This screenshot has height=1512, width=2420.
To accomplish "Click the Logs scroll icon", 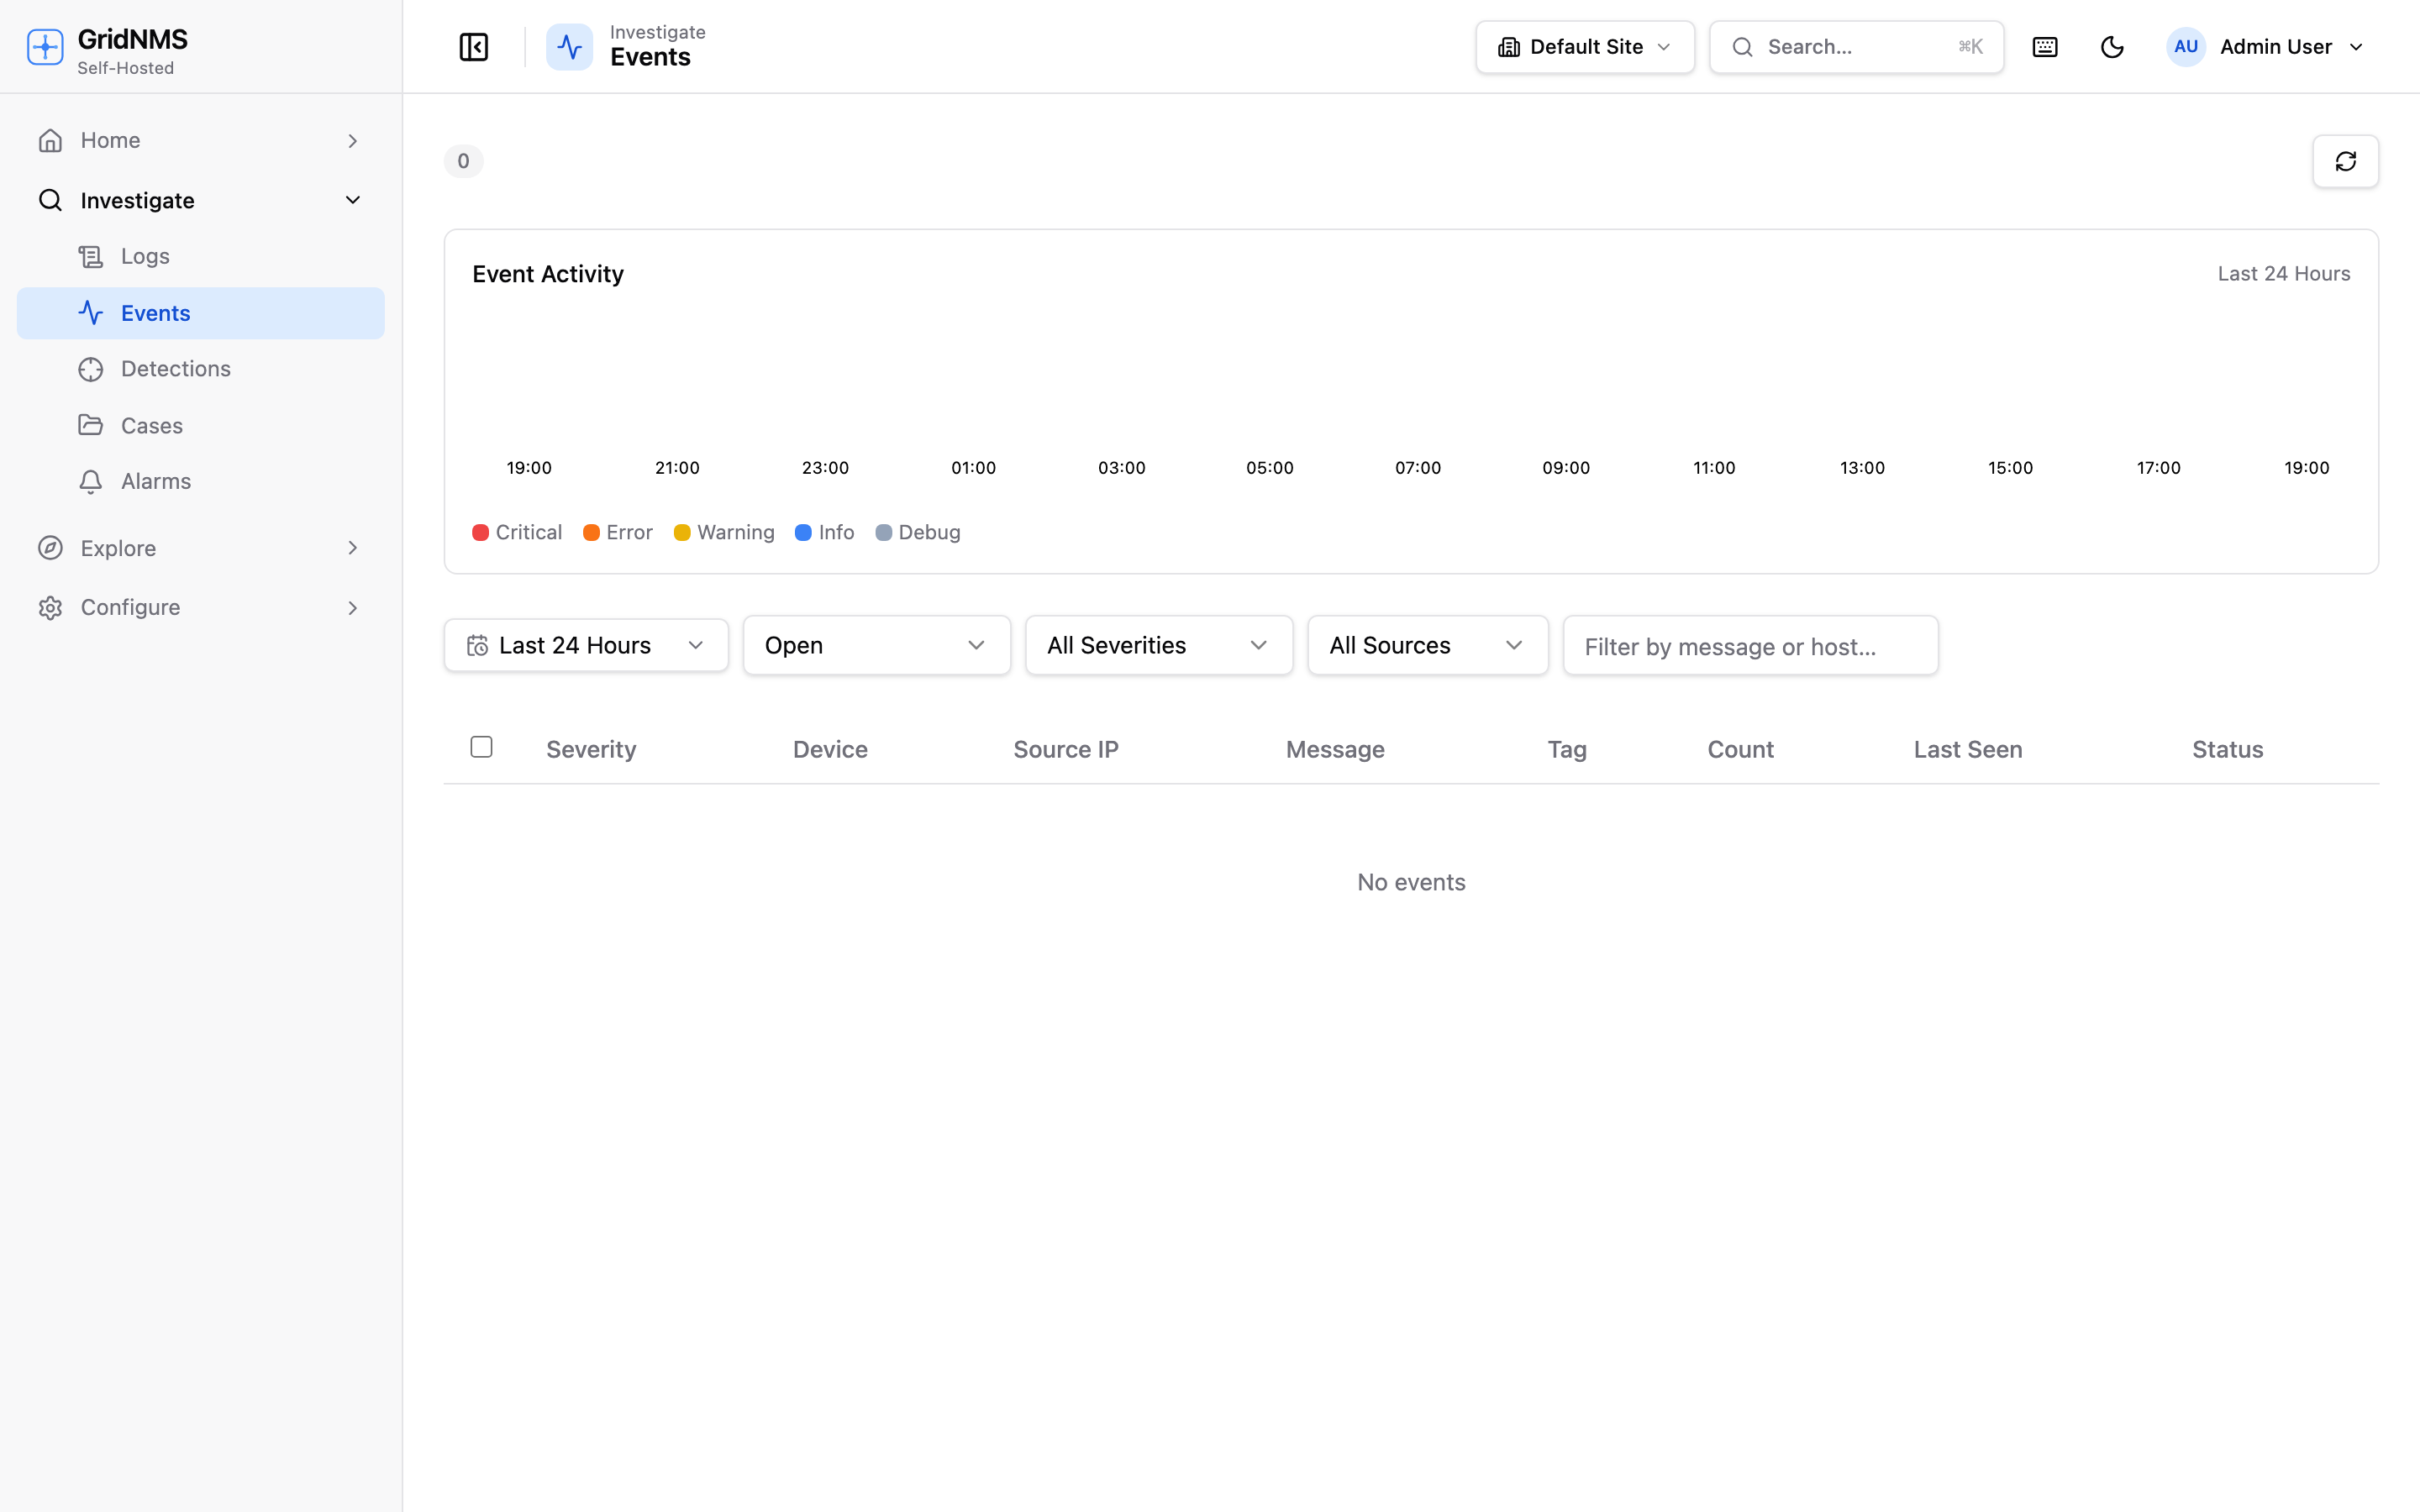I will (91, 257).
